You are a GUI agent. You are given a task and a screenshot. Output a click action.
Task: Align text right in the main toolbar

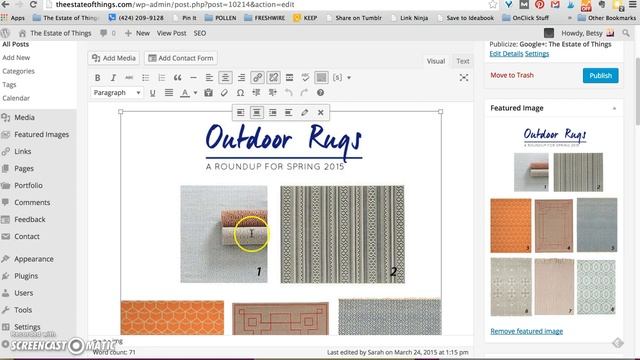point(241,78)
